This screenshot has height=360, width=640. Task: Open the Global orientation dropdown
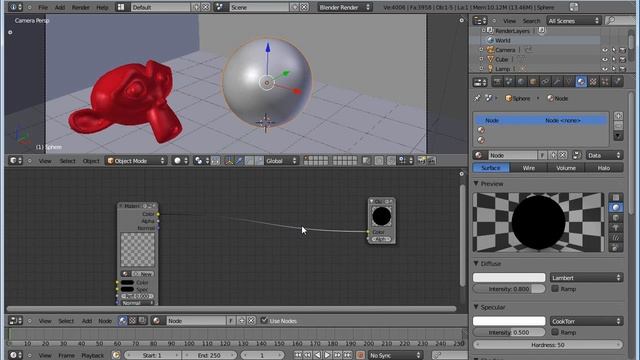(281, 161)
